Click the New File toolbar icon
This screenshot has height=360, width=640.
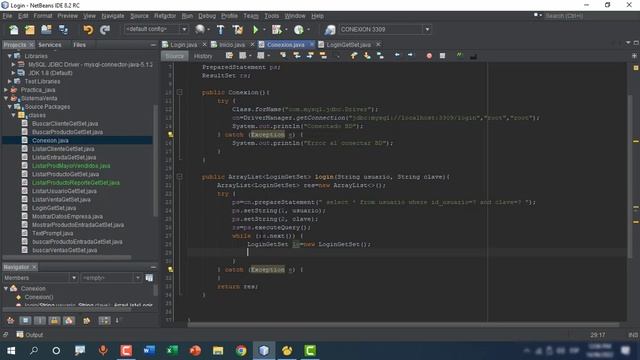point(14,29)
